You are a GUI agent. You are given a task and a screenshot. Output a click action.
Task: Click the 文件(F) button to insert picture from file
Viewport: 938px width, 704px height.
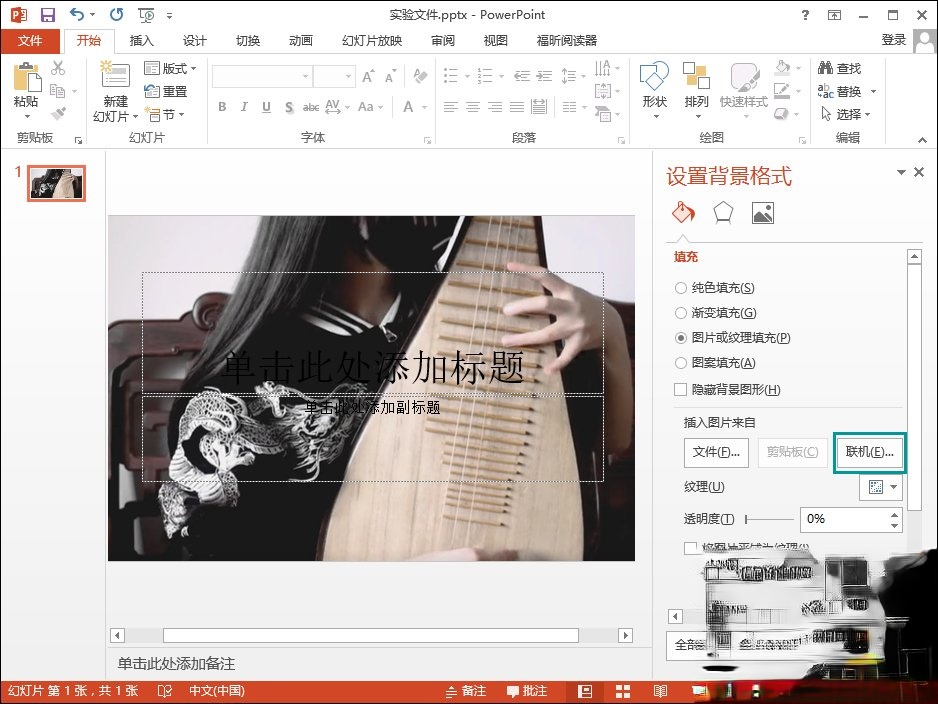(716, 452)
